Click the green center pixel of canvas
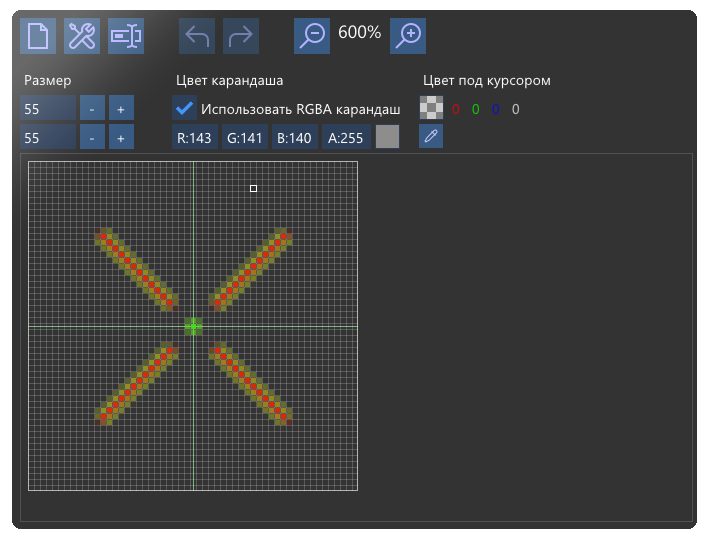710x540 pixels. pos(193,326)
